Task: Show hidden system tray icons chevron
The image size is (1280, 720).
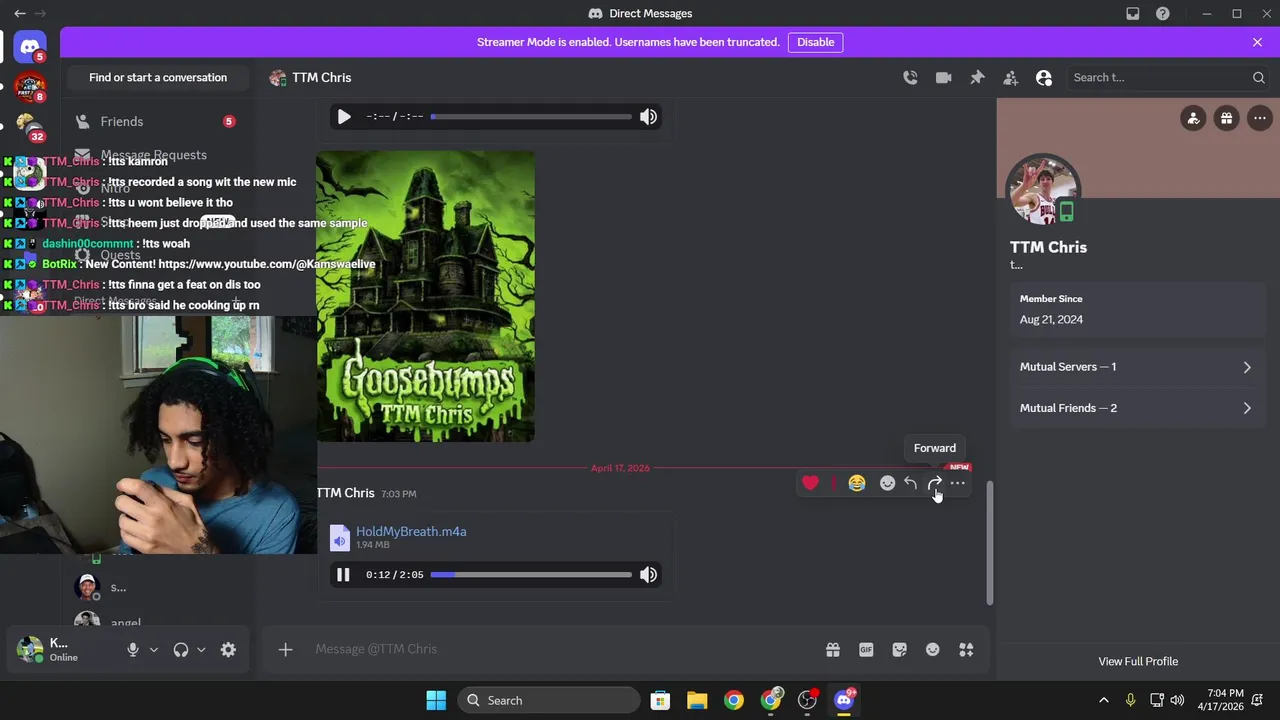Action: [1104, 700]
